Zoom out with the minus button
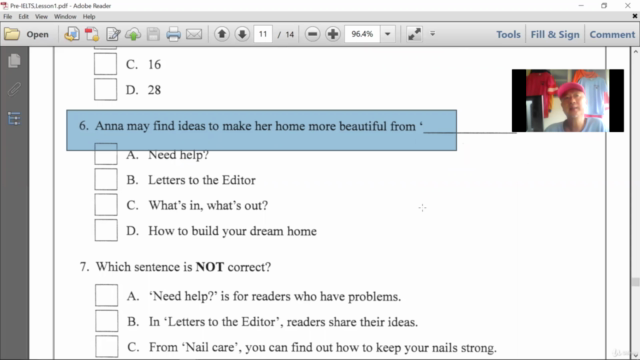 click(x=313, y=34)
